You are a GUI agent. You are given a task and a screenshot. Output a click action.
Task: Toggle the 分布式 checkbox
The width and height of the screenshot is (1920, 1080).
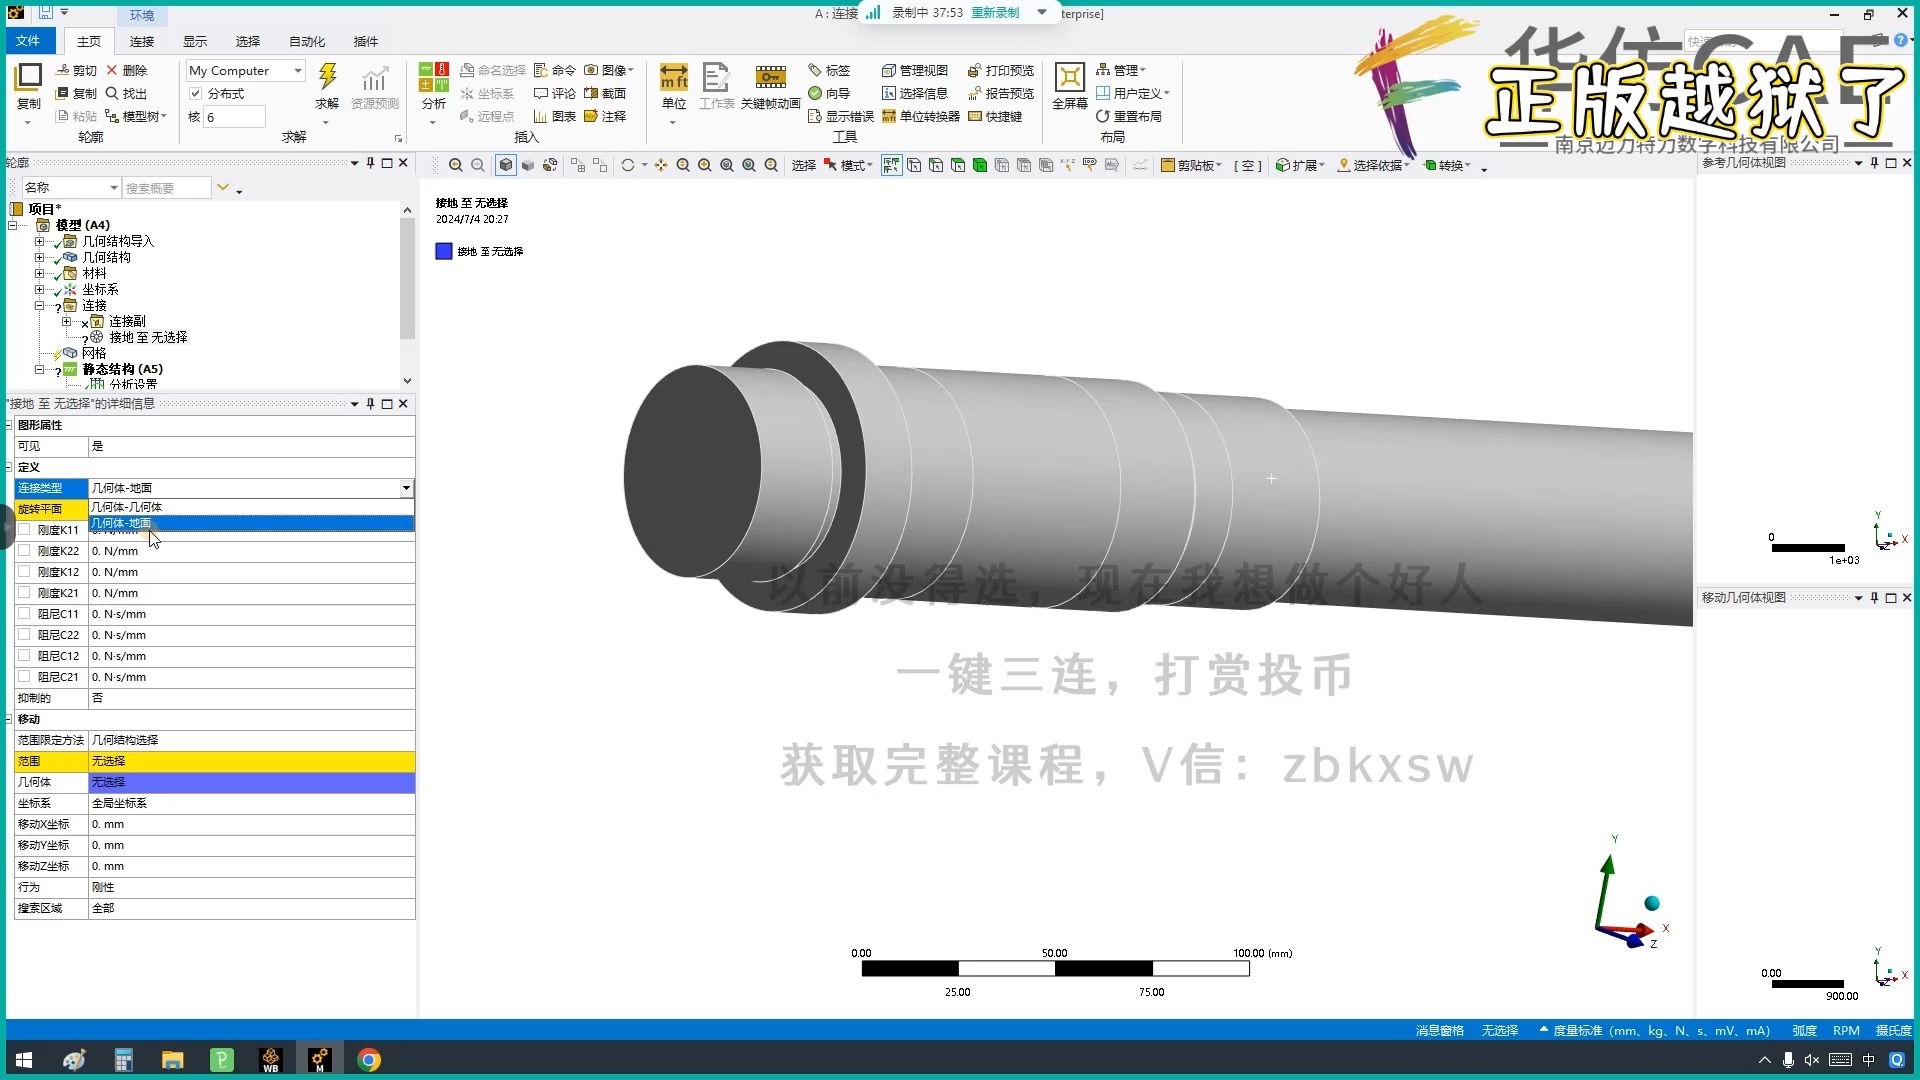pos(196,94)
